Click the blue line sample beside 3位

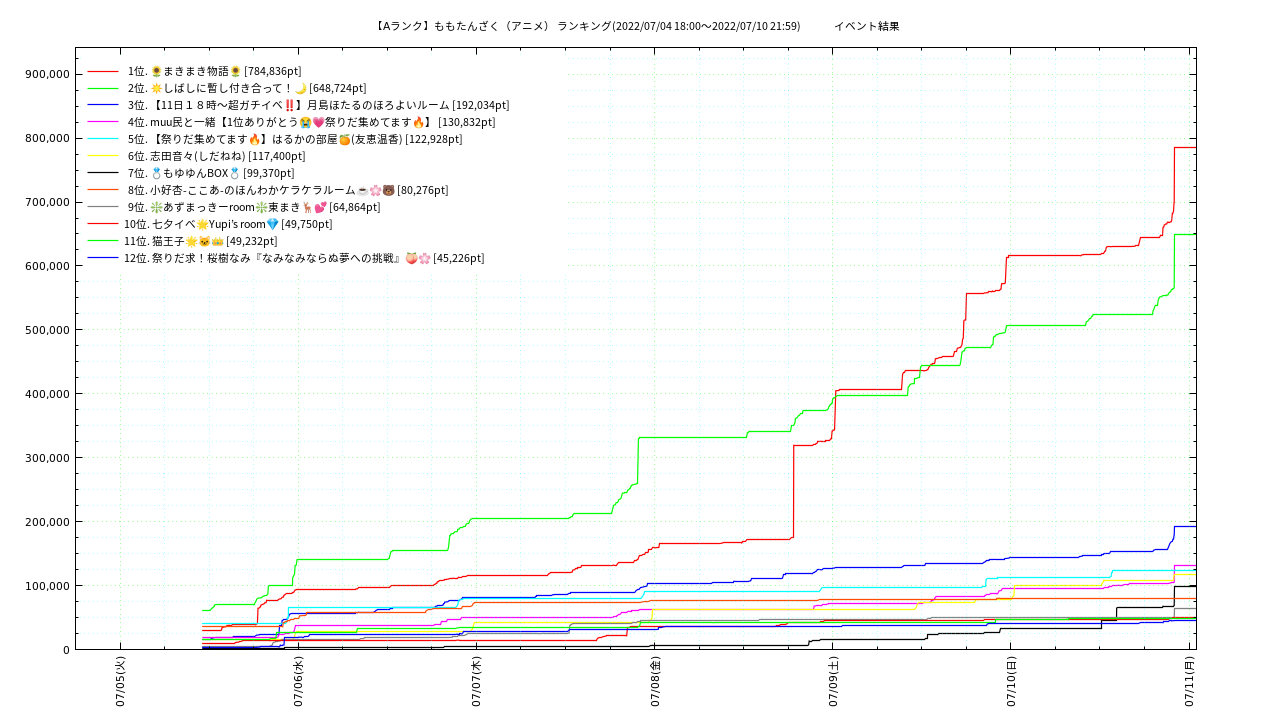[103, 105]
